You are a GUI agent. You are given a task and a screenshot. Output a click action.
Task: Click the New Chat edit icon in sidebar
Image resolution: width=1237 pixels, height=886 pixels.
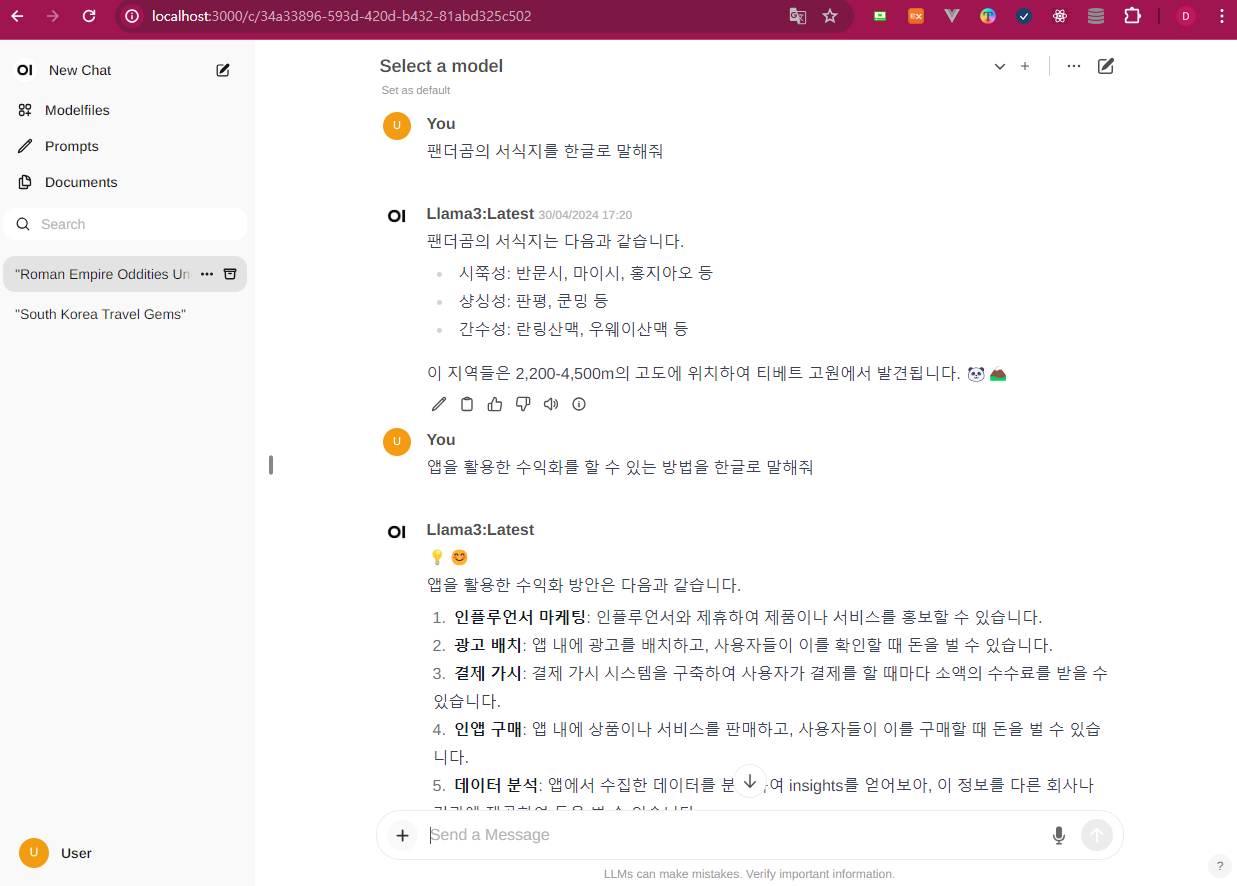coord(223,70)
